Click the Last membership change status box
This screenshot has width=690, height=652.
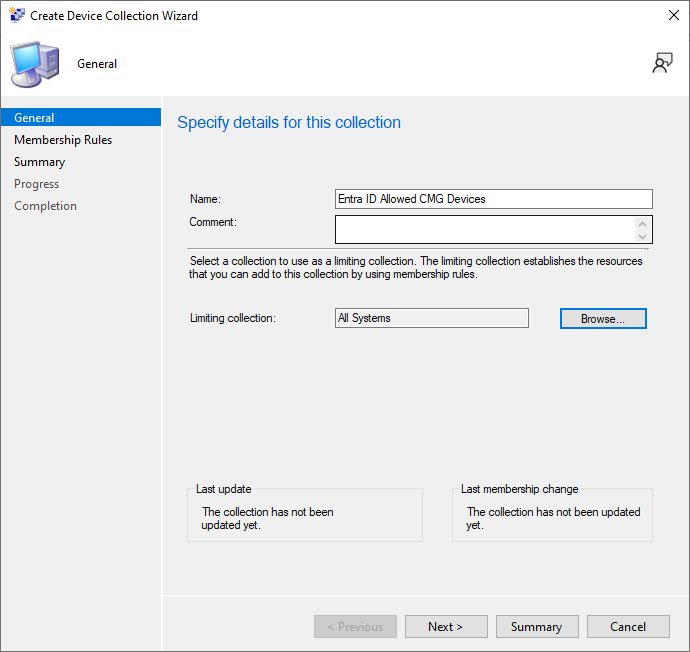(x=552, y=517)
